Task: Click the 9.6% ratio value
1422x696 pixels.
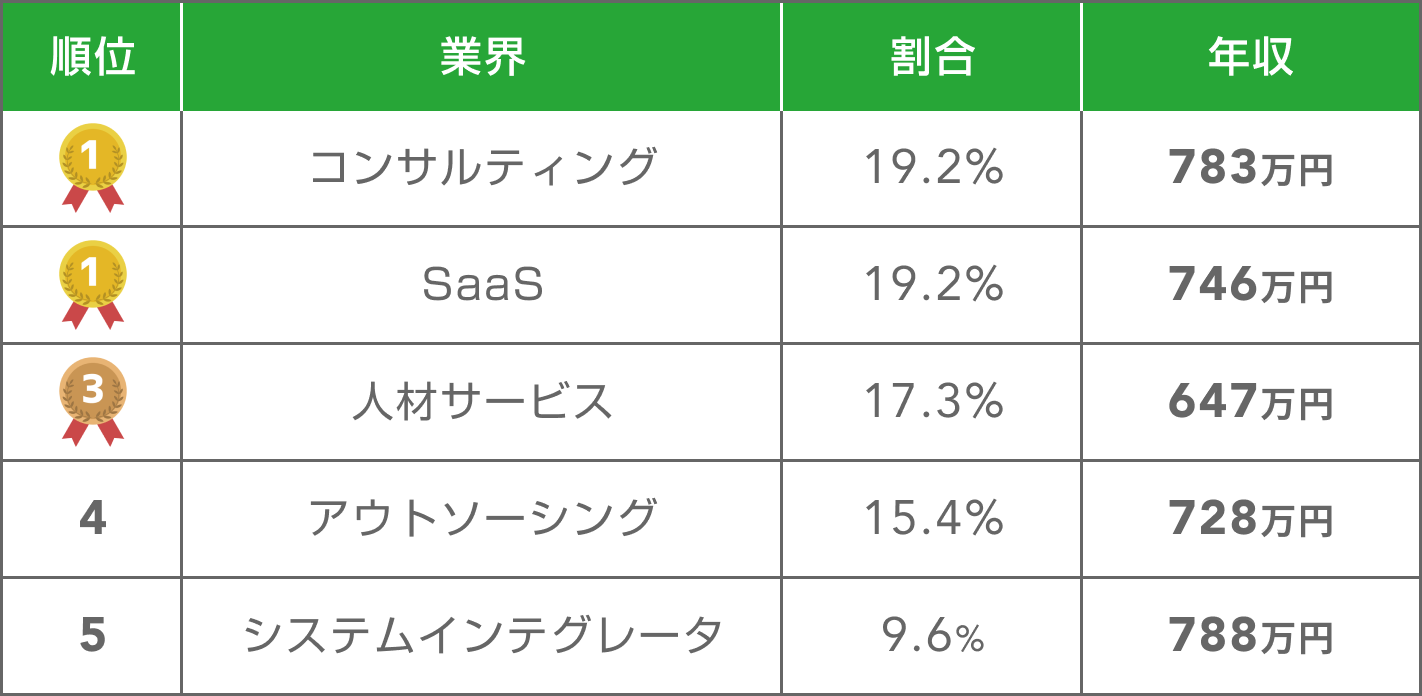Action: (933, 635)
